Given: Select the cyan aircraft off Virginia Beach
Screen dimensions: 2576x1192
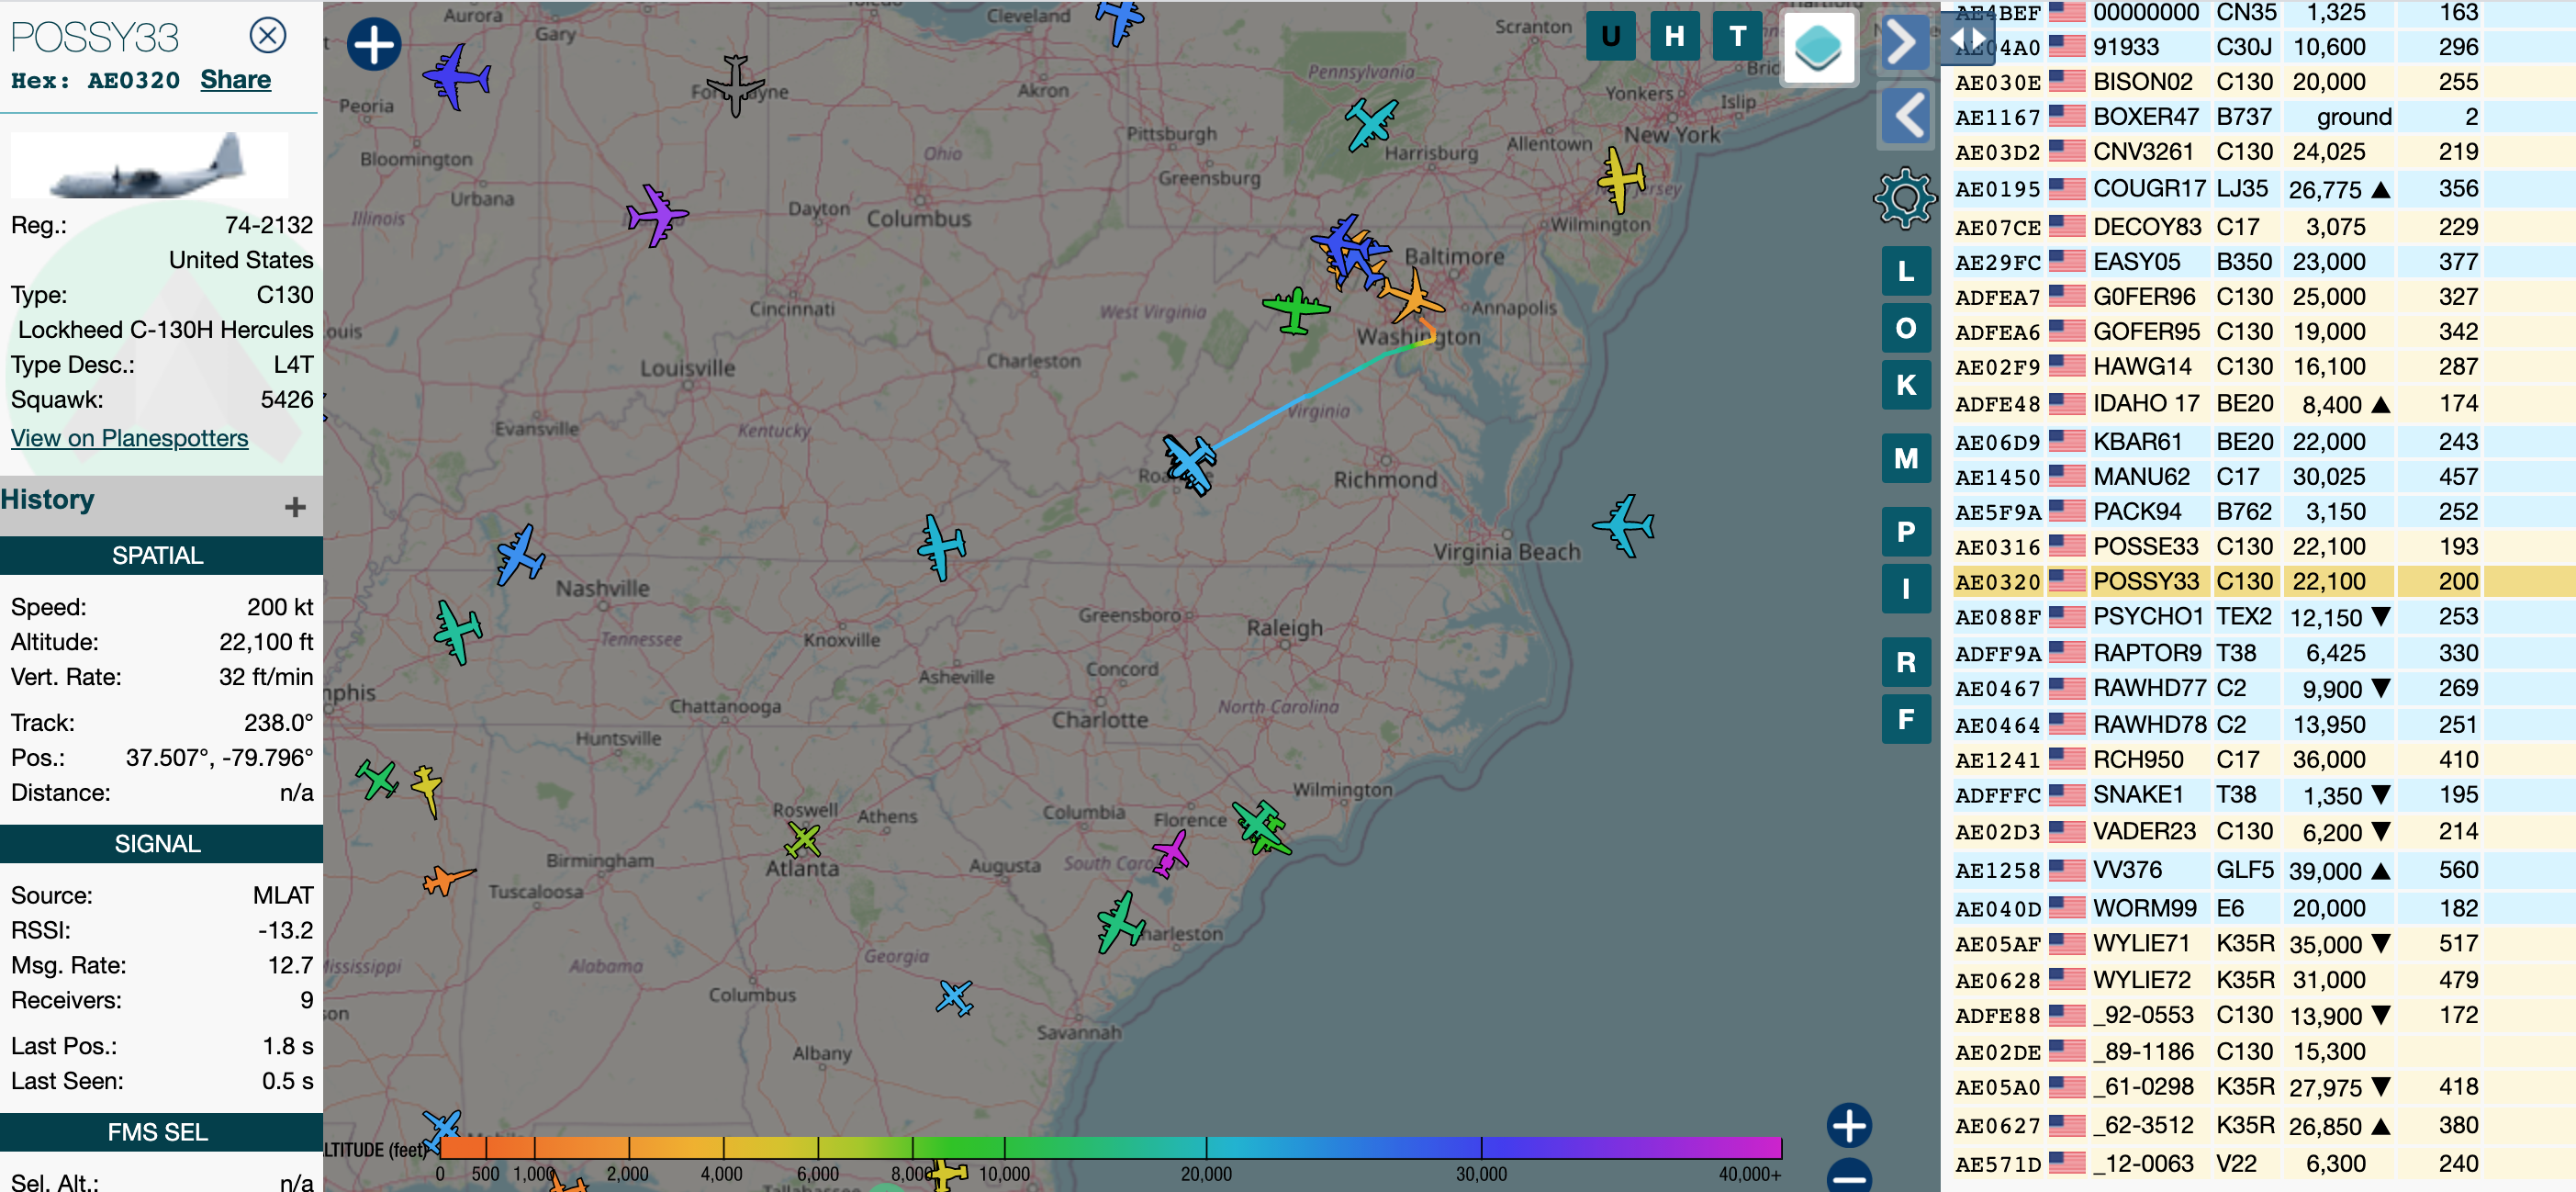Looking at the screenshot, I should [x=1624, y=524].
